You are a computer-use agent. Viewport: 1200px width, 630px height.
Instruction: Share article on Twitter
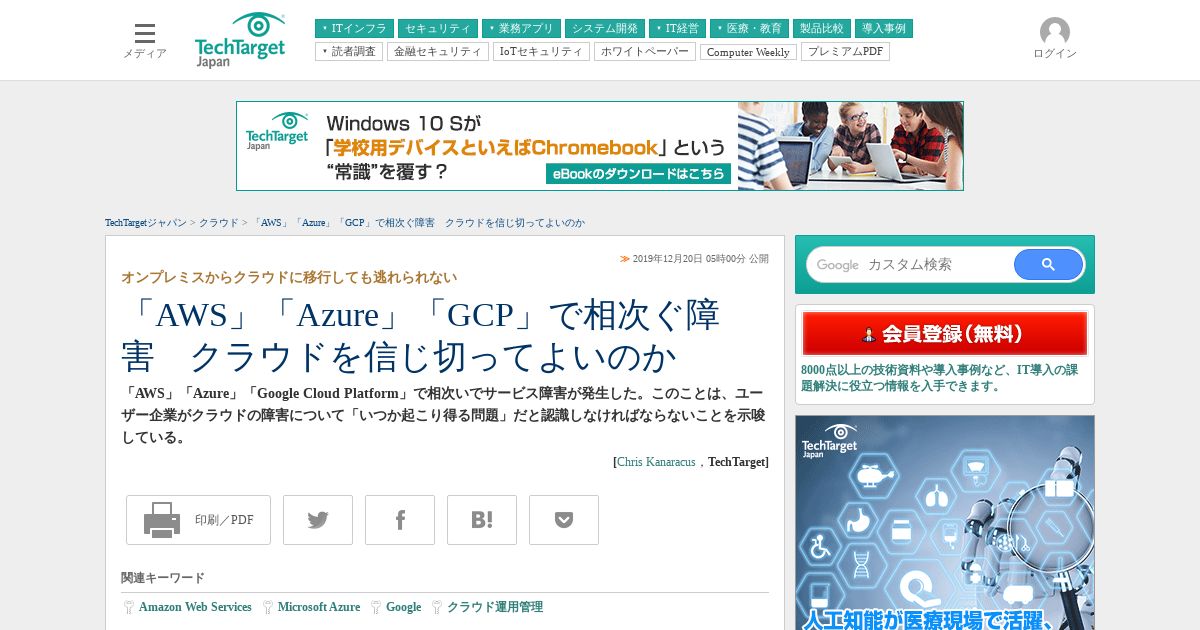pos(318,520)
